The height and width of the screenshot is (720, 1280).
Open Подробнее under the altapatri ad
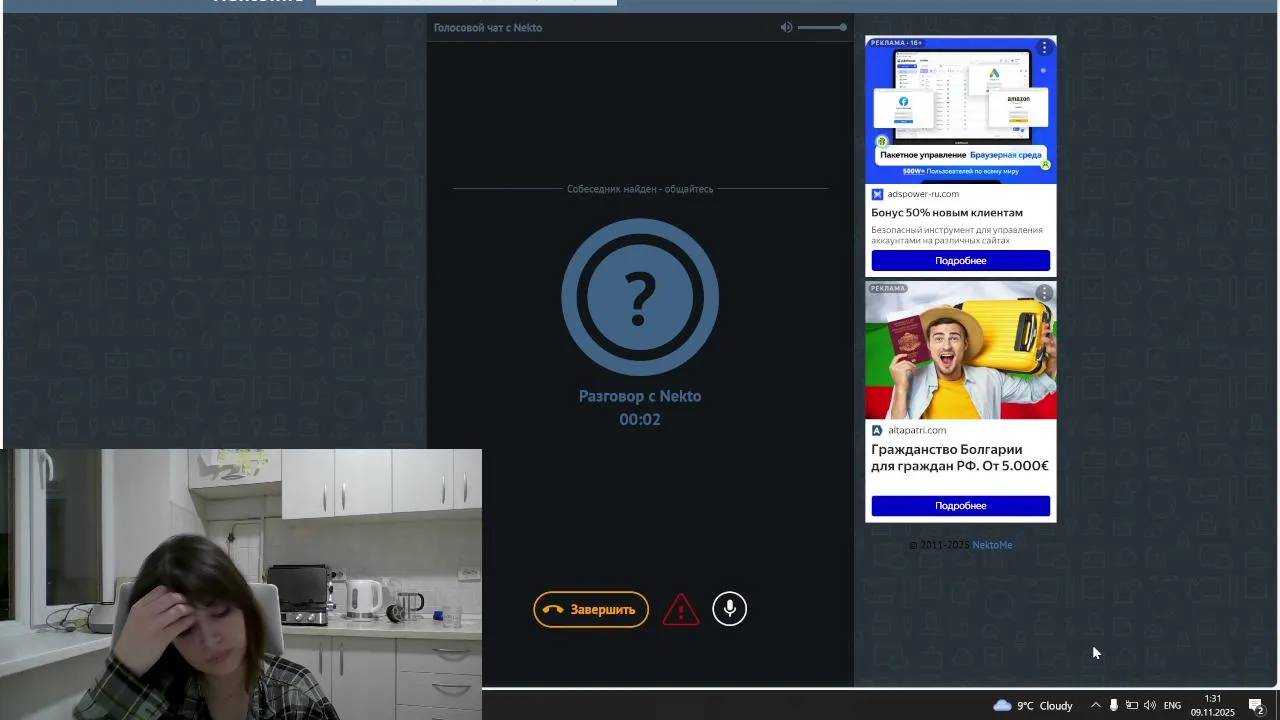(961, 506)
